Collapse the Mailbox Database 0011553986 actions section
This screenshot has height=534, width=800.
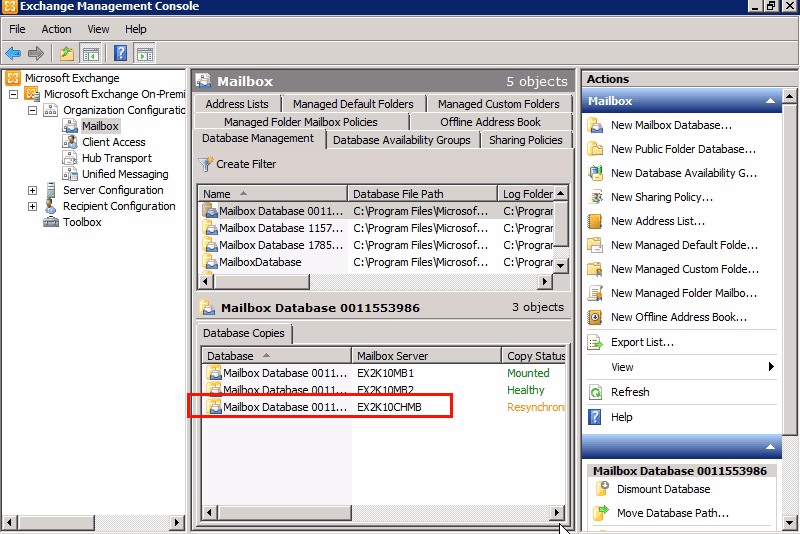point(770,447)
